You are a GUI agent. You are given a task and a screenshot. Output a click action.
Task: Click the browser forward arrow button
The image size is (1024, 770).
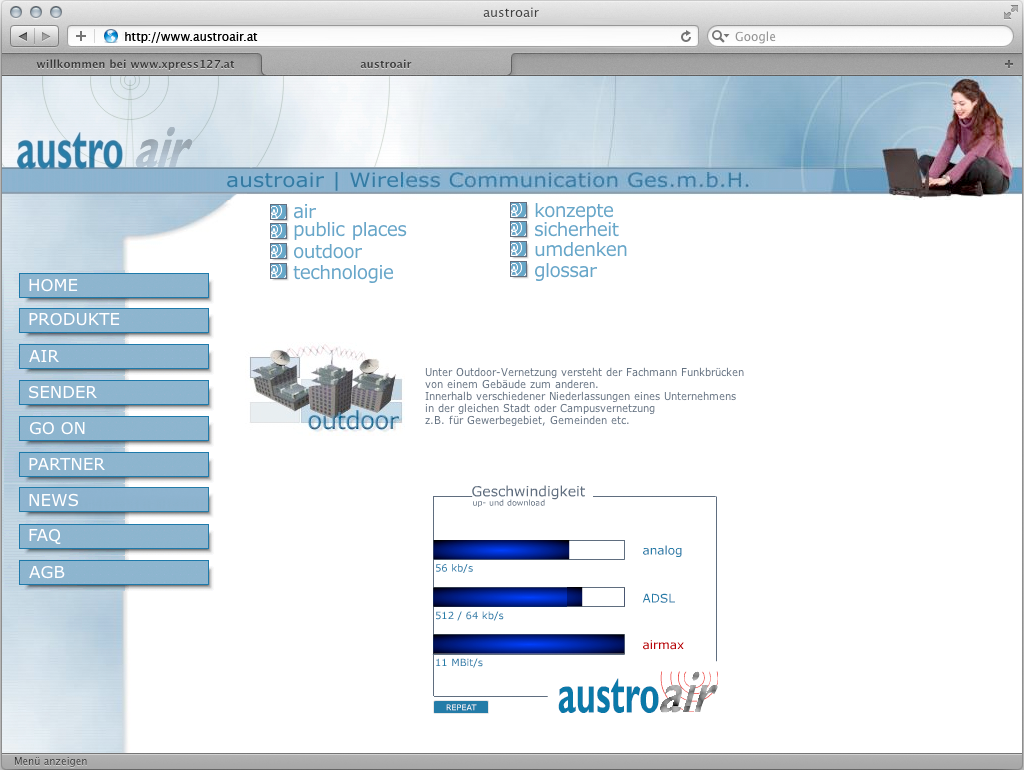coord(46,36)
